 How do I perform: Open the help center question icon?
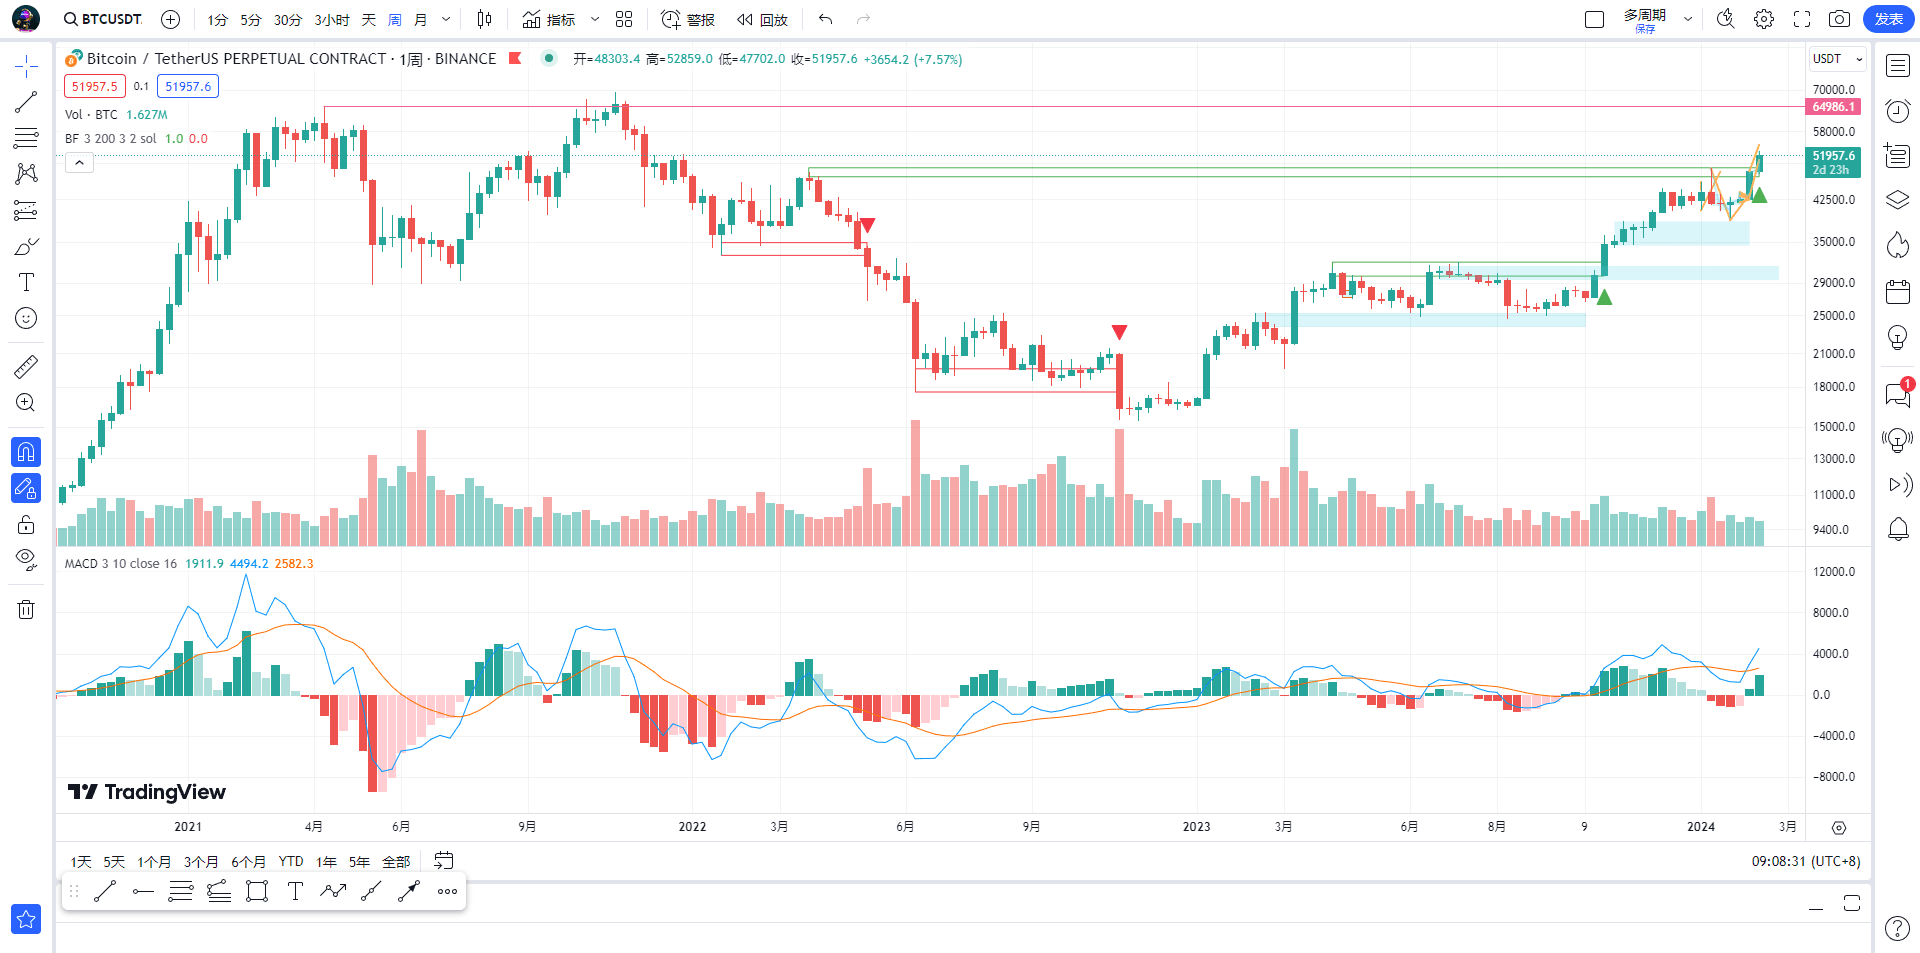pyautogui.click(x=1897, y=928)
